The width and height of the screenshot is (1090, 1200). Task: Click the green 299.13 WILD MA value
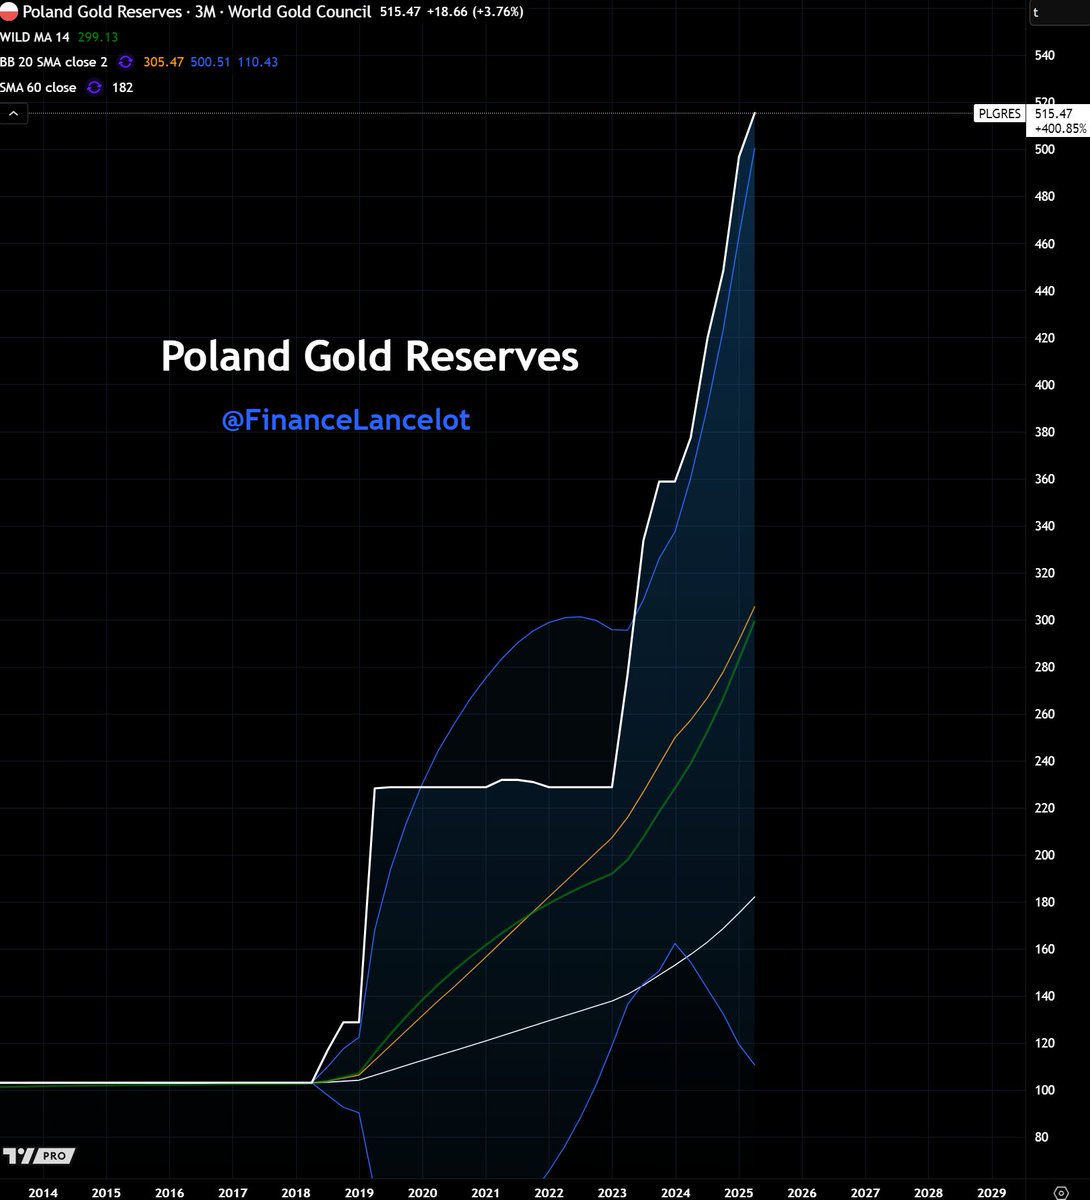tap(99, 37)
